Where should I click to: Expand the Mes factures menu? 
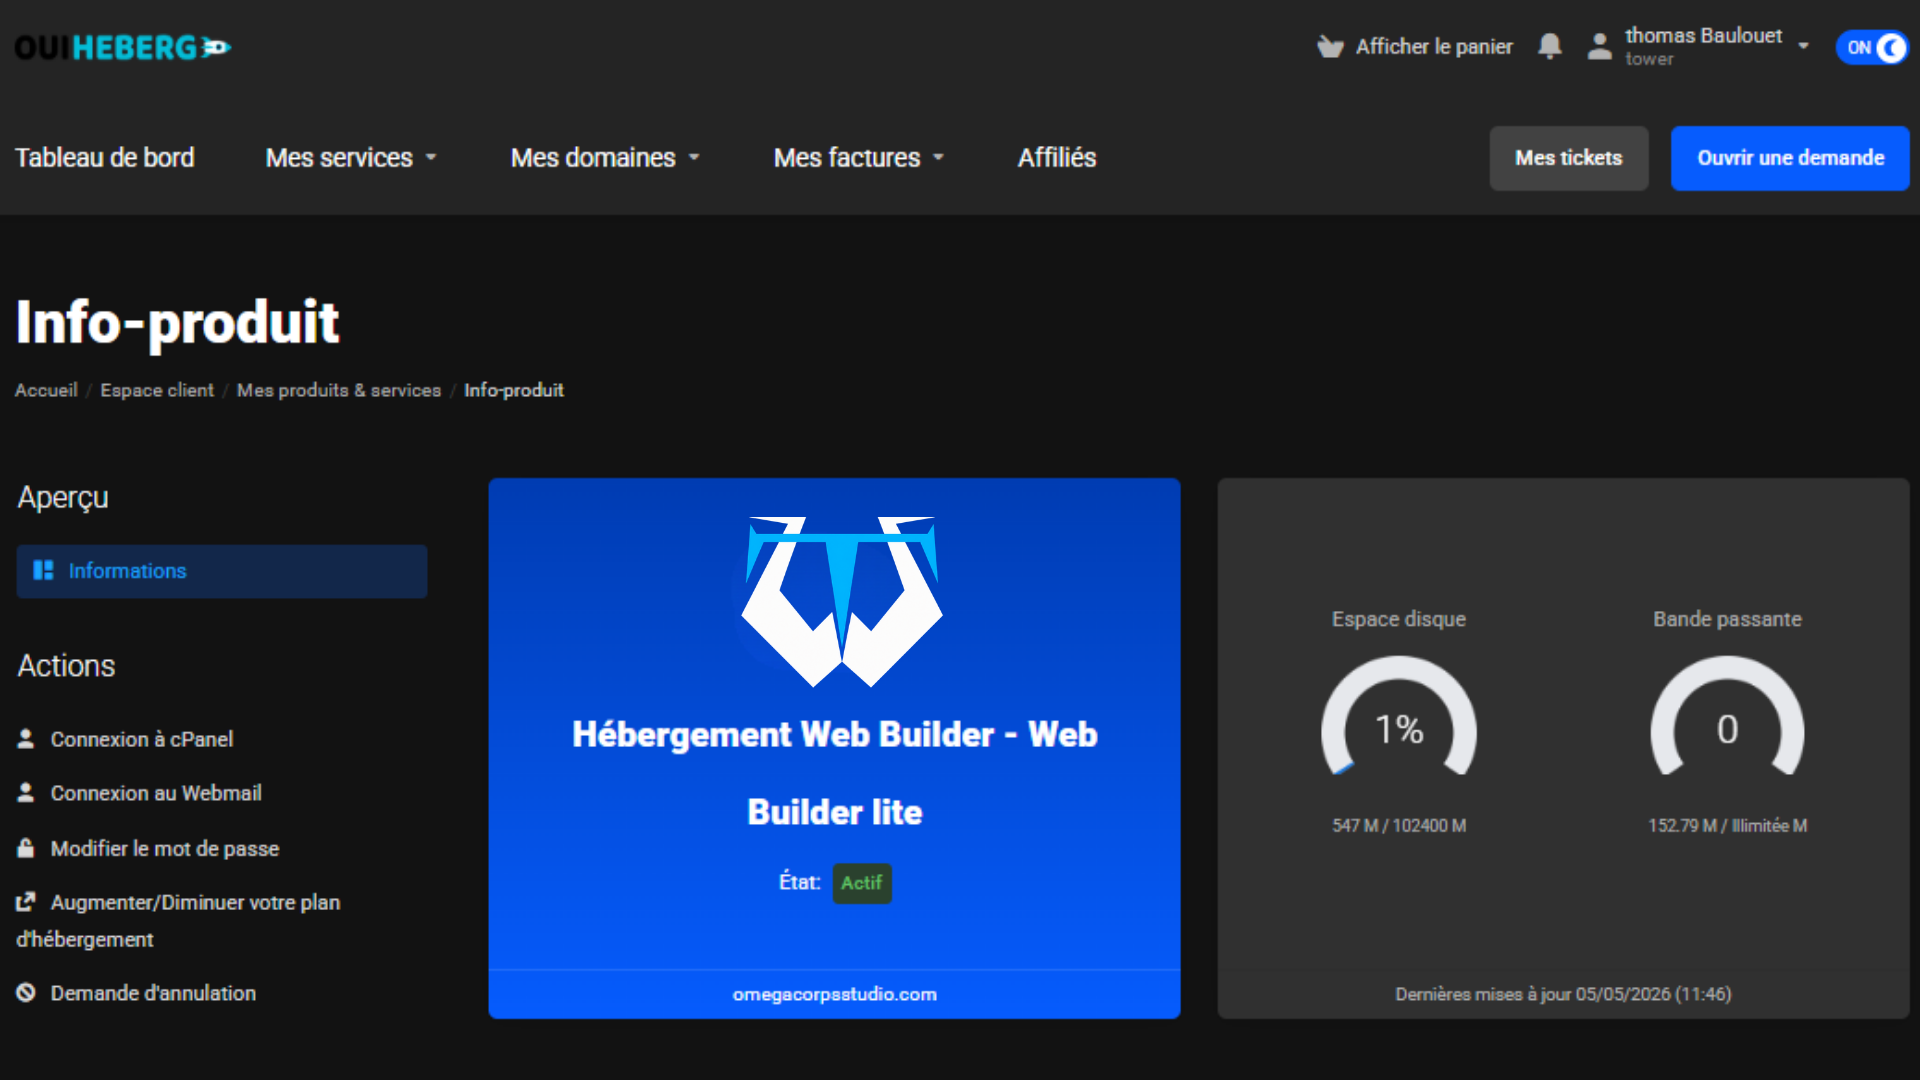pyautogui.click(x=859, y=158)
